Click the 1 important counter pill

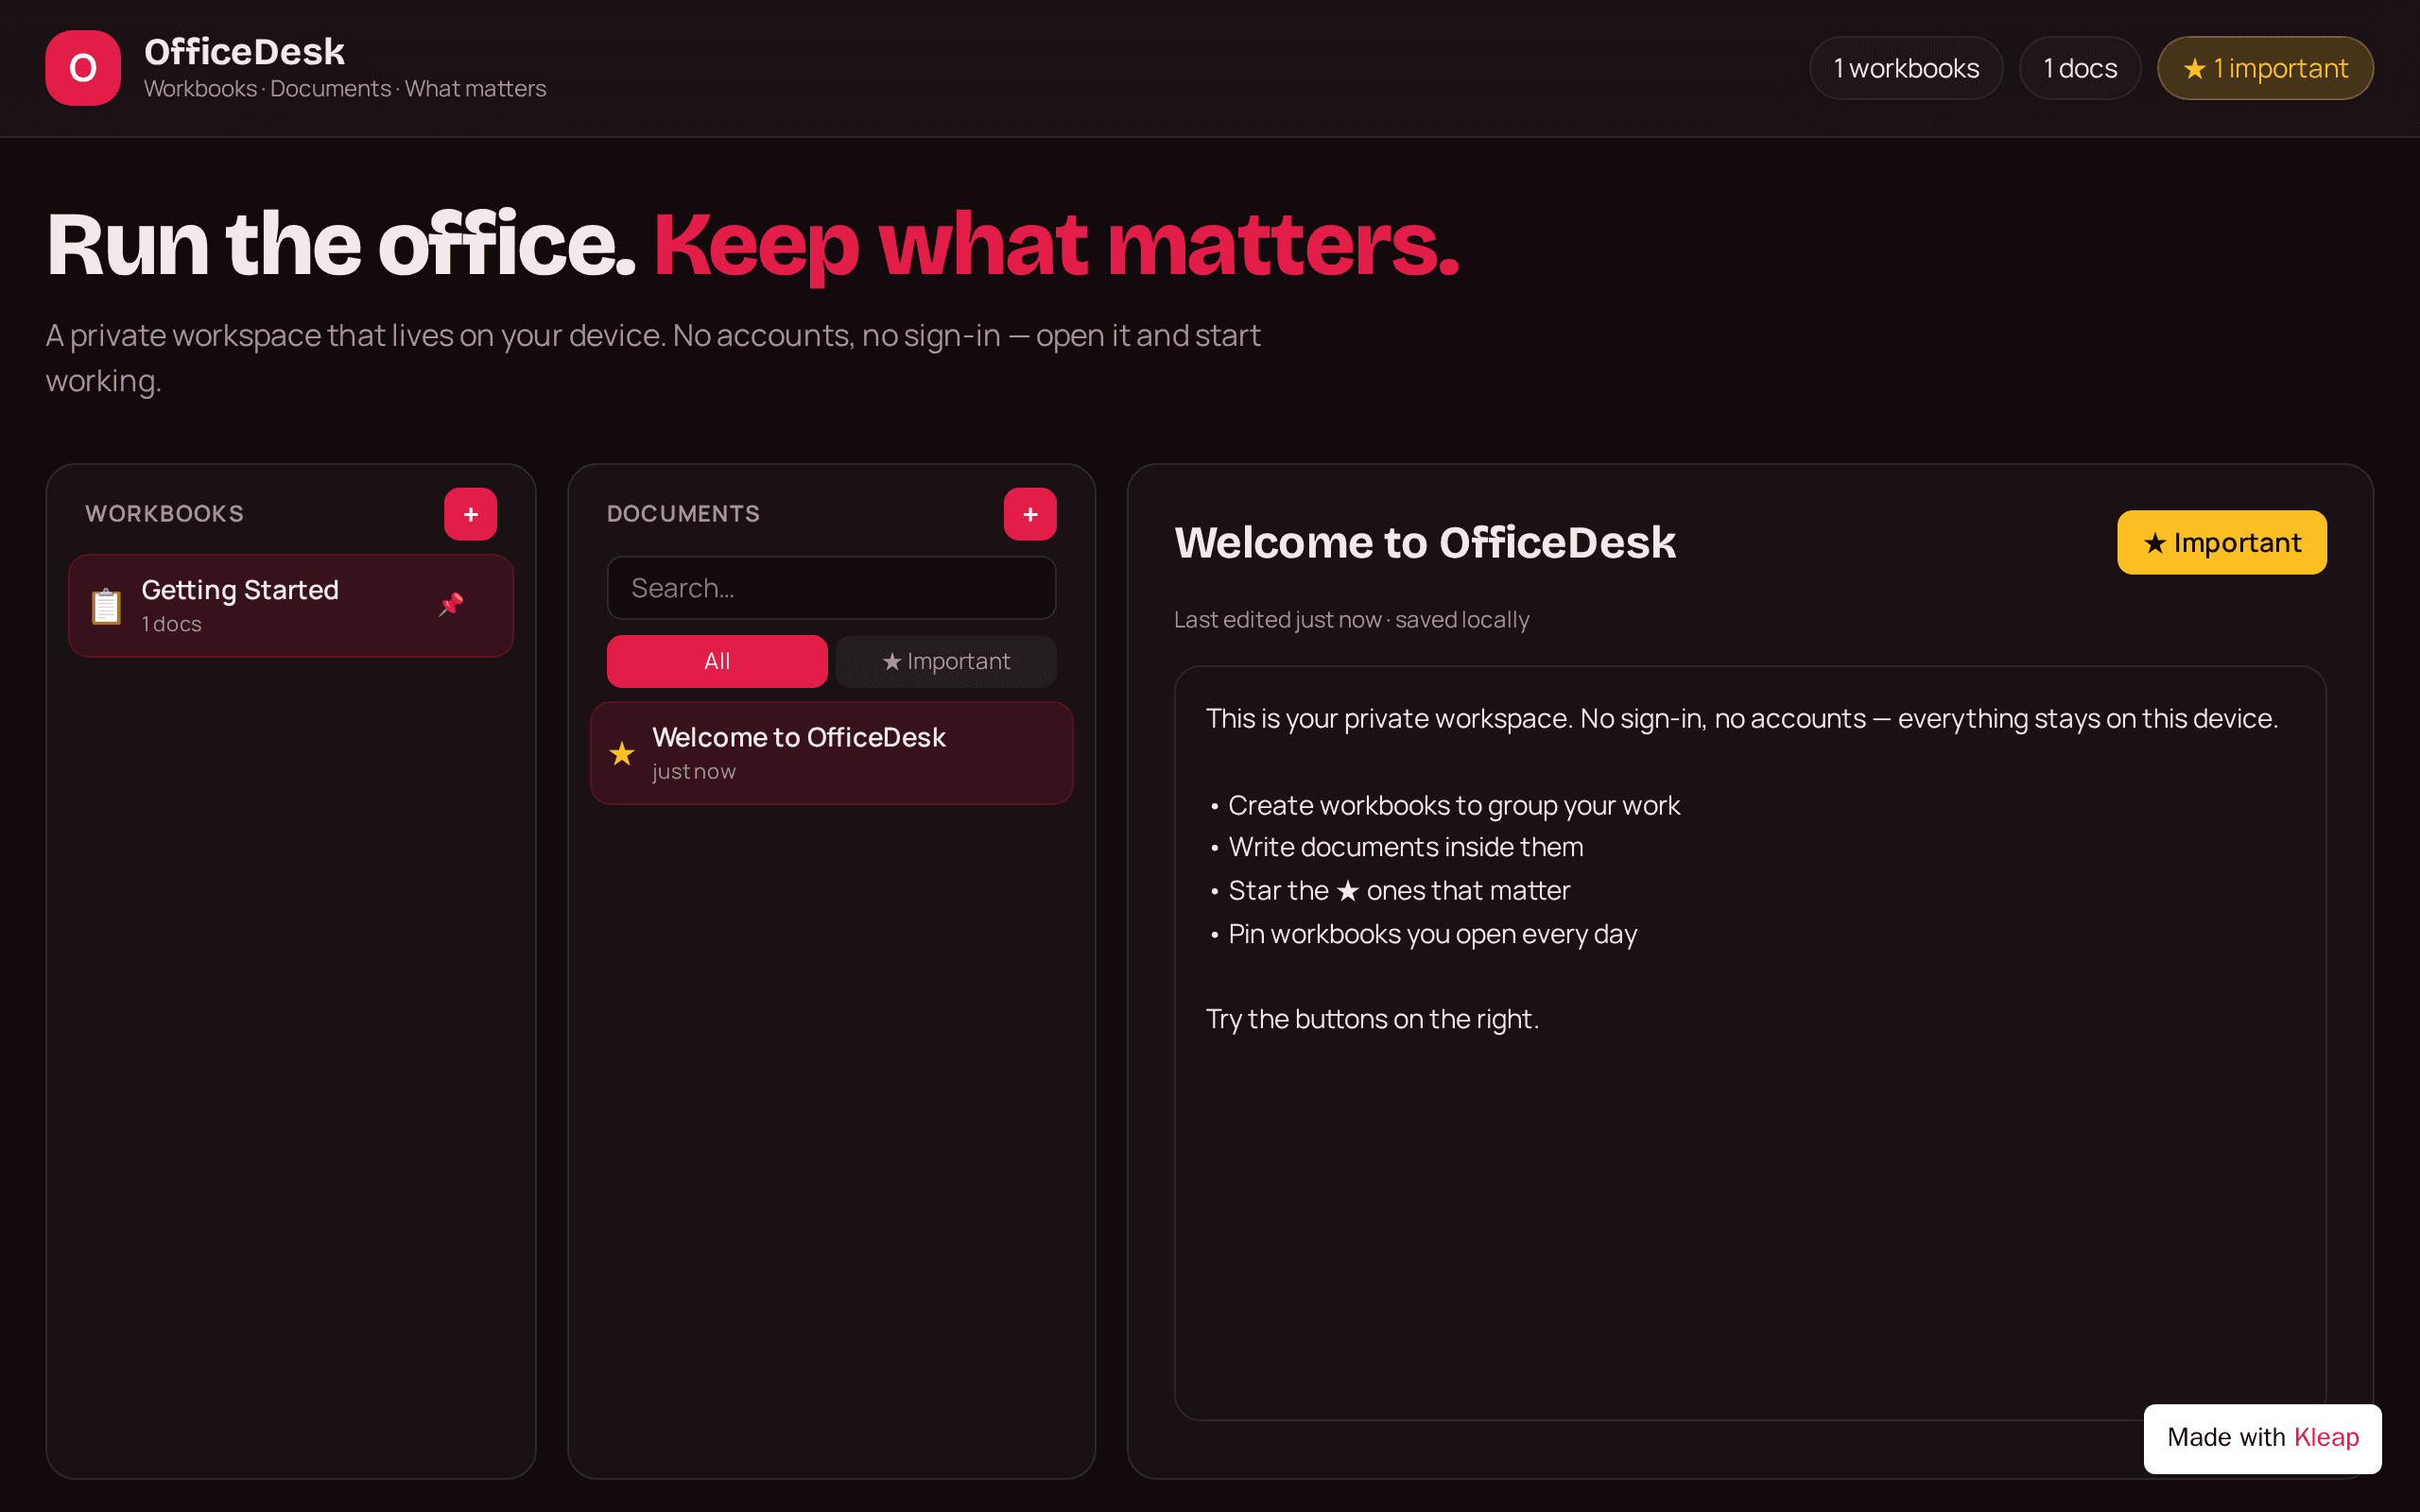click(2265, 68)
